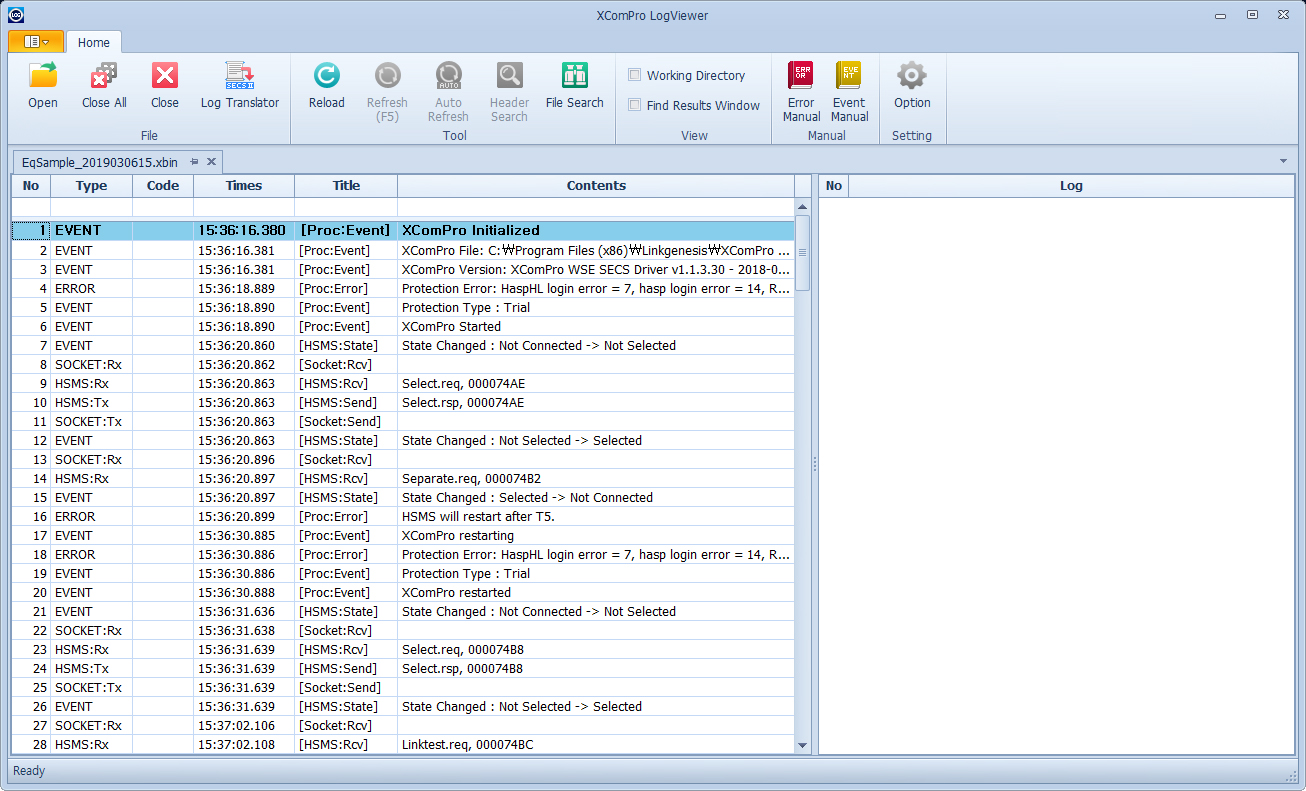Select row 16 HSMS will restart after T5
The width and height of the screenshot is (1306, 791).
tap(403, 516)
